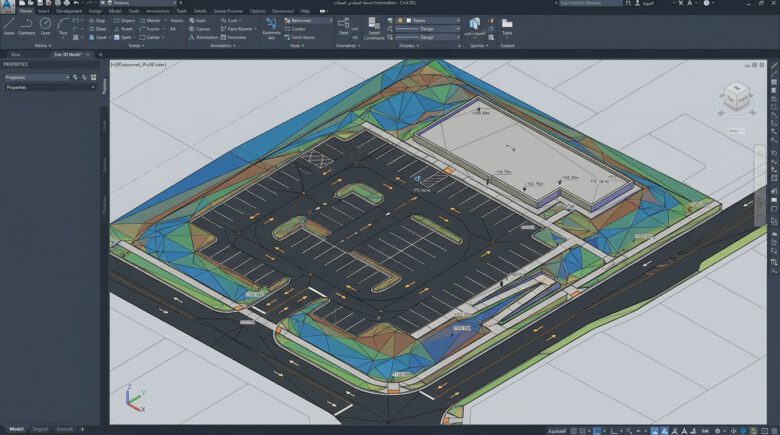Image resolution: width=780 pixels, height=435 pixels.
Task: Add a new layout with the plus button
Action: click(82, 429)
